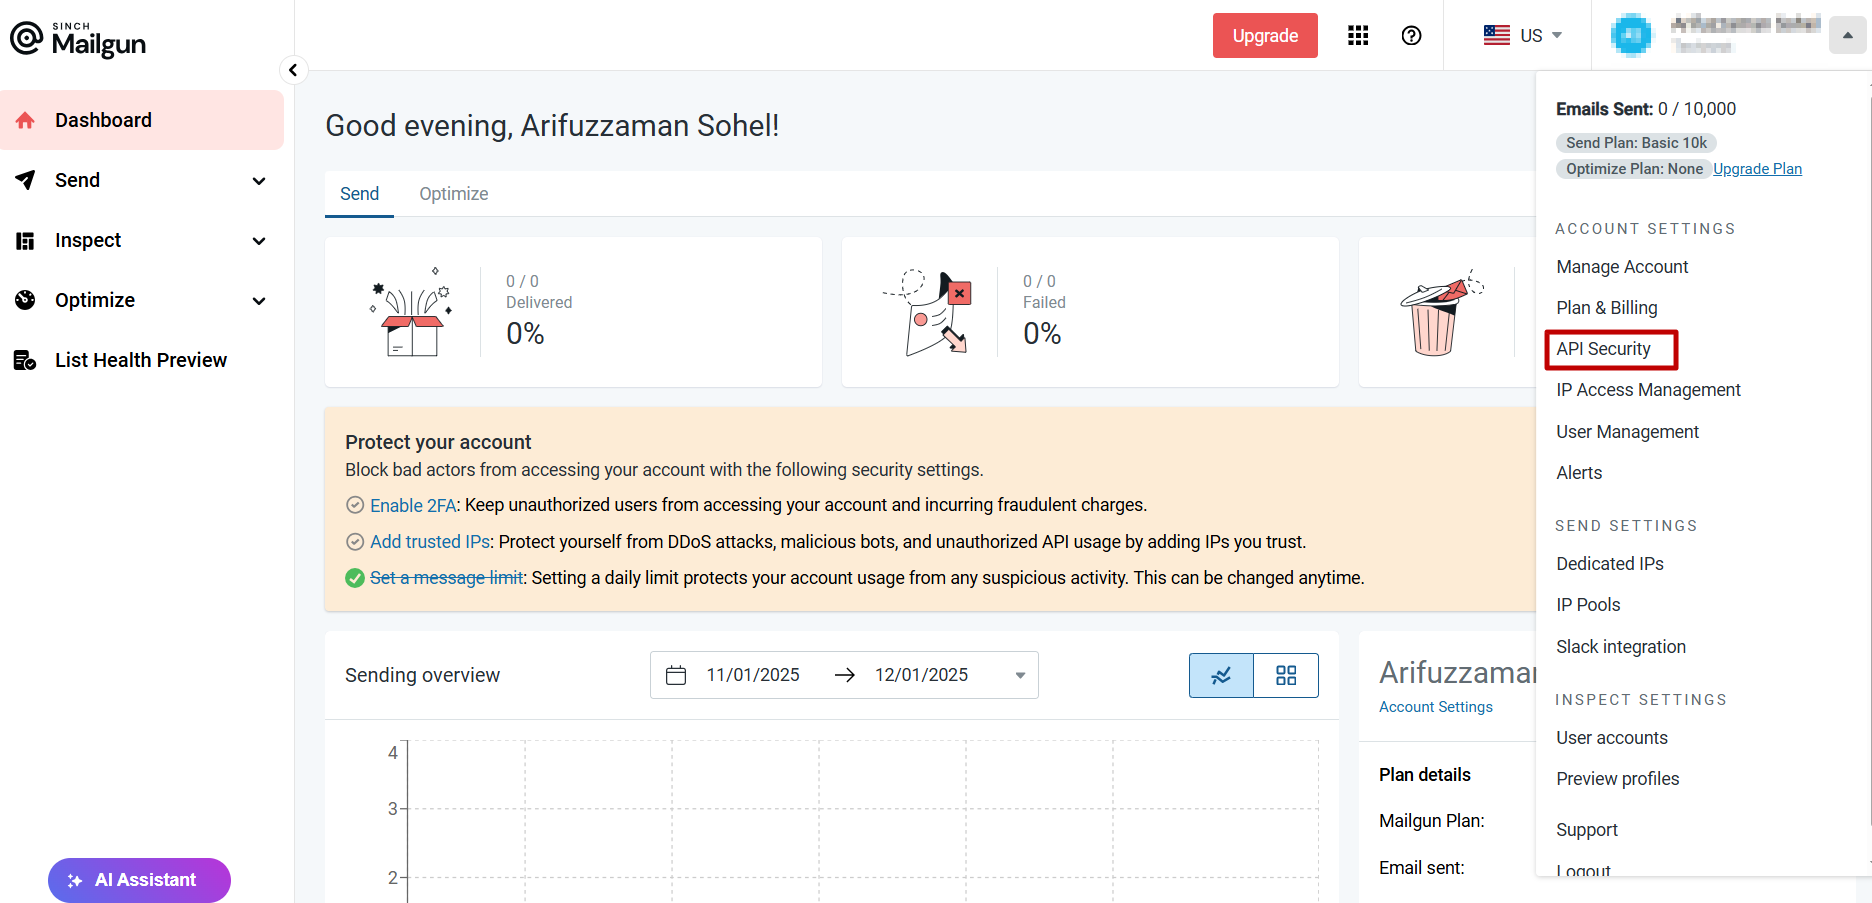Click the Upgrade Plan link

coord(1757,169)
